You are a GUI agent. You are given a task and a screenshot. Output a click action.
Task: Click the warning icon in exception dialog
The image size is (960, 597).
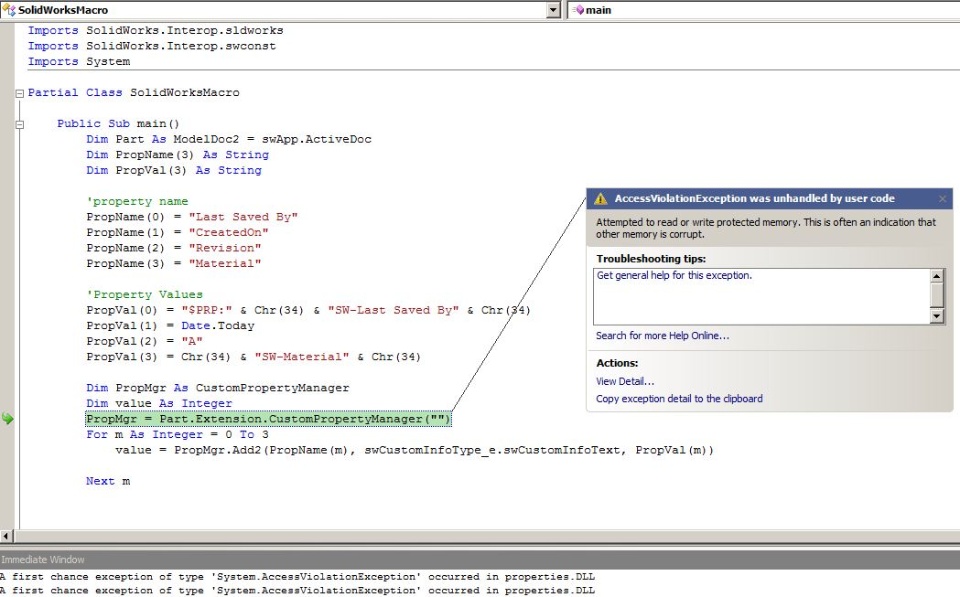click(601, 198)
